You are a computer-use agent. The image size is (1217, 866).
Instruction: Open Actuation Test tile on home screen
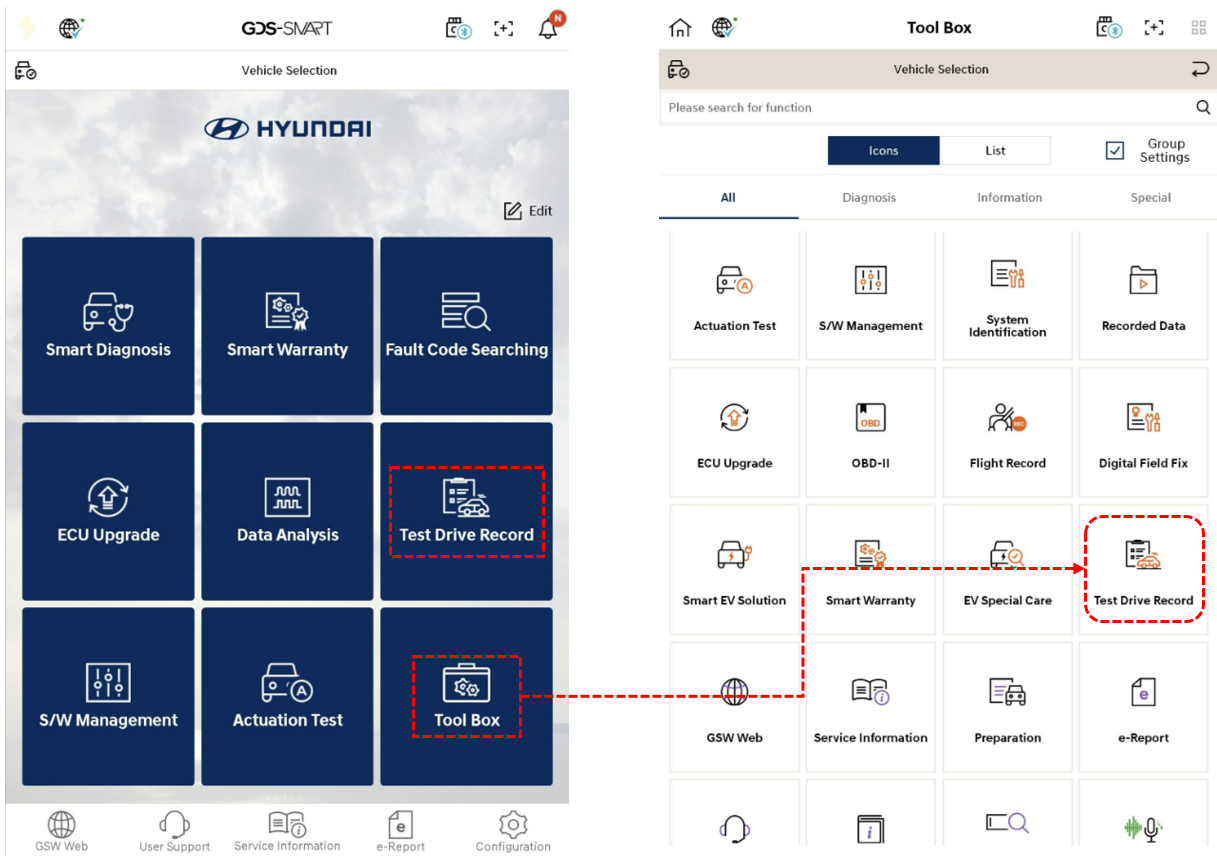287,696
